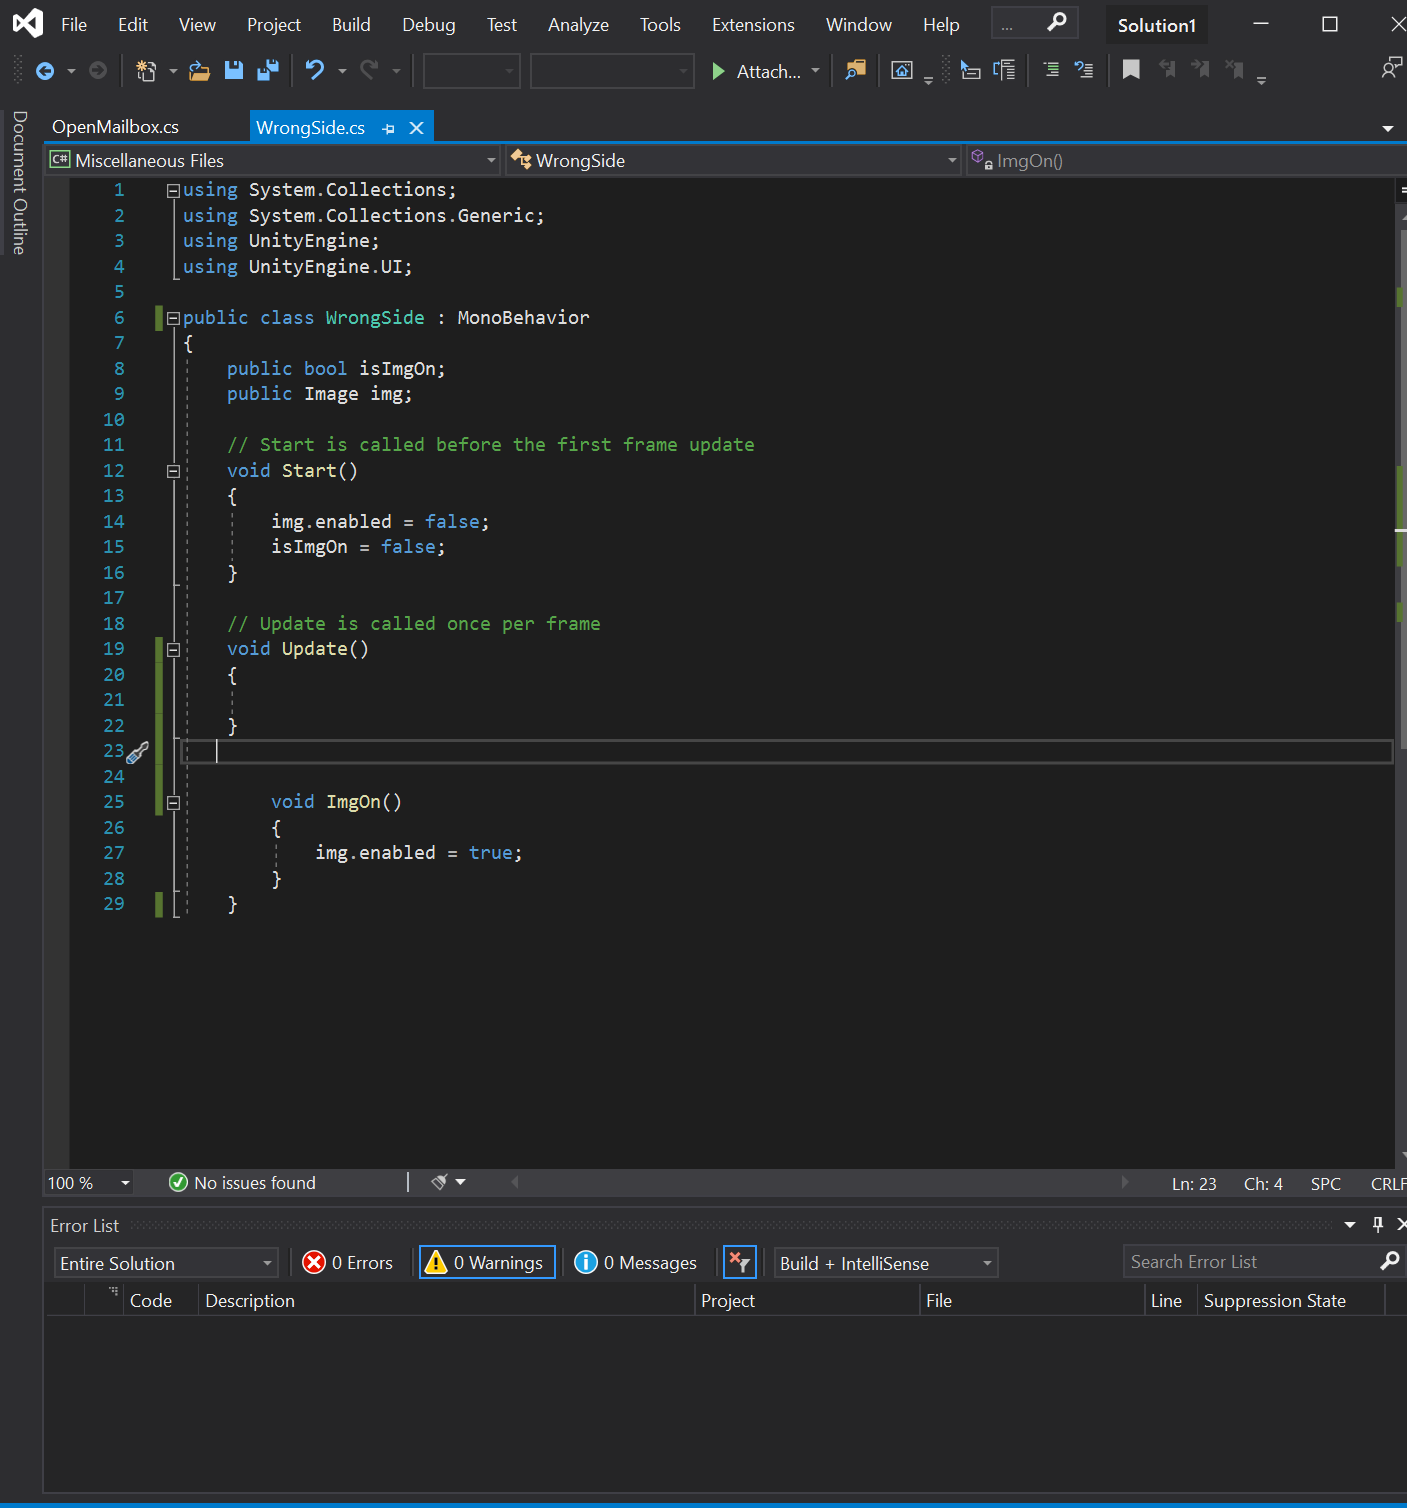Open the Entire Solution scope dropdown
Viewport: 1407px width, 1508px height.
pyautogui.click(x=166, y=1263)
